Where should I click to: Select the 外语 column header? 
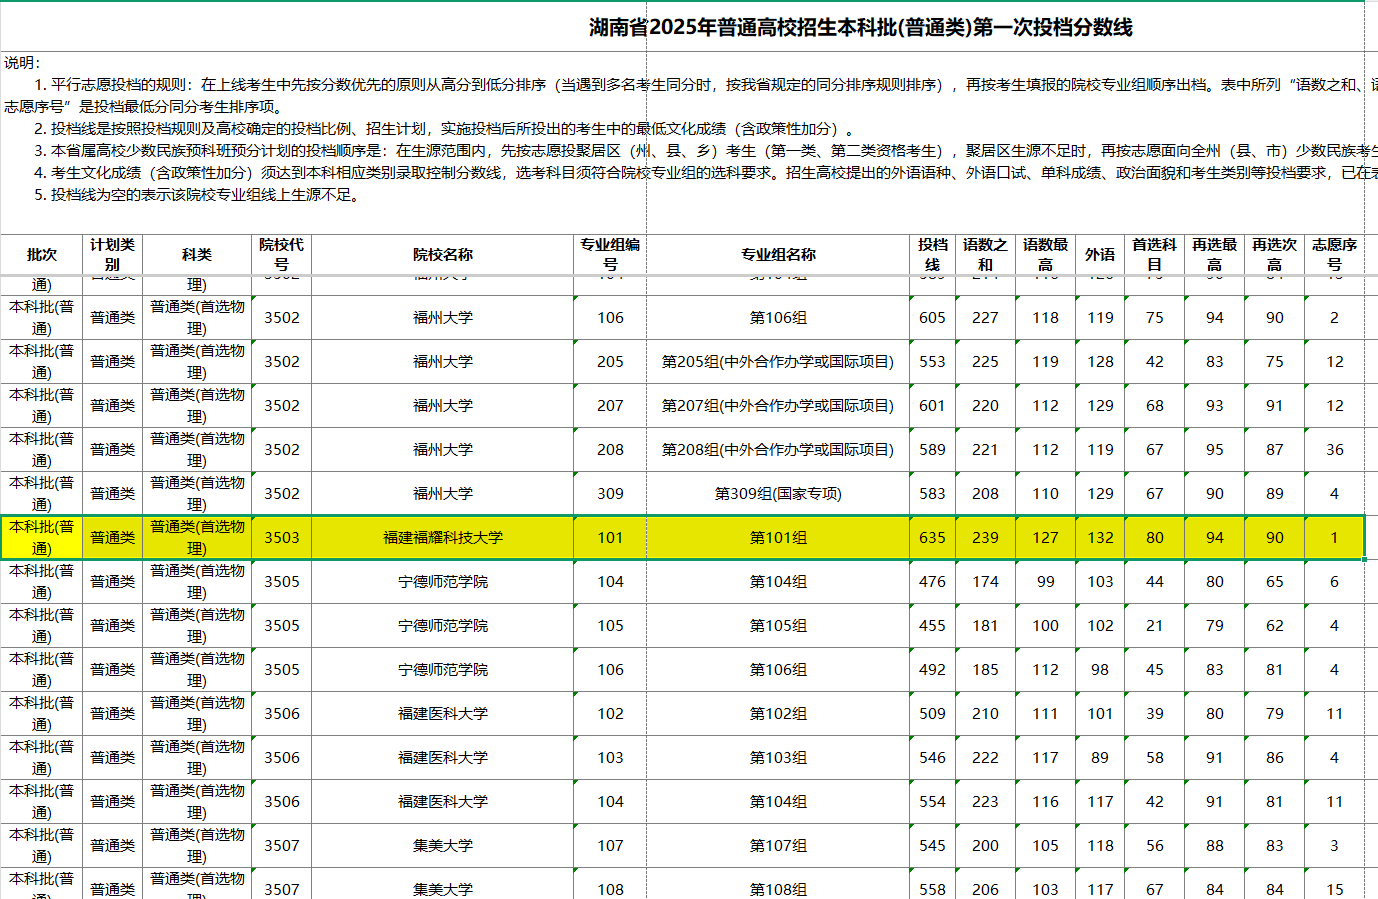coord(1100,255)
